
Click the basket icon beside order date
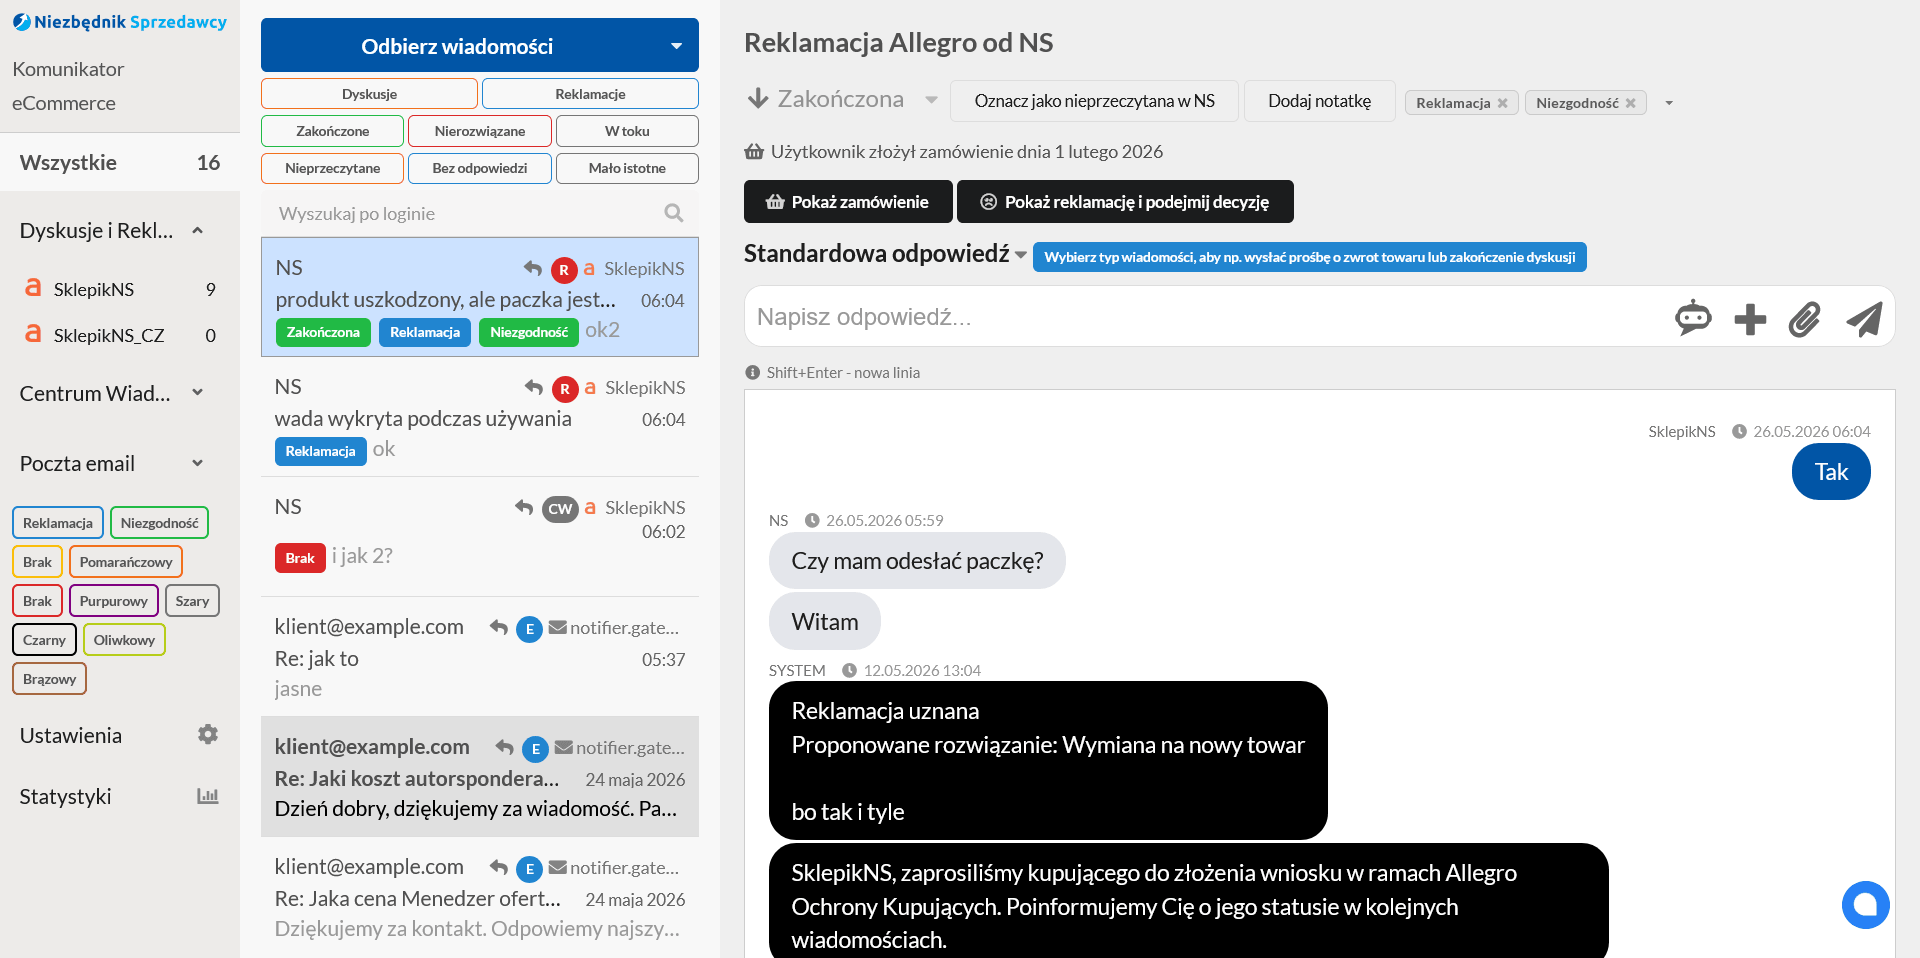754,152
